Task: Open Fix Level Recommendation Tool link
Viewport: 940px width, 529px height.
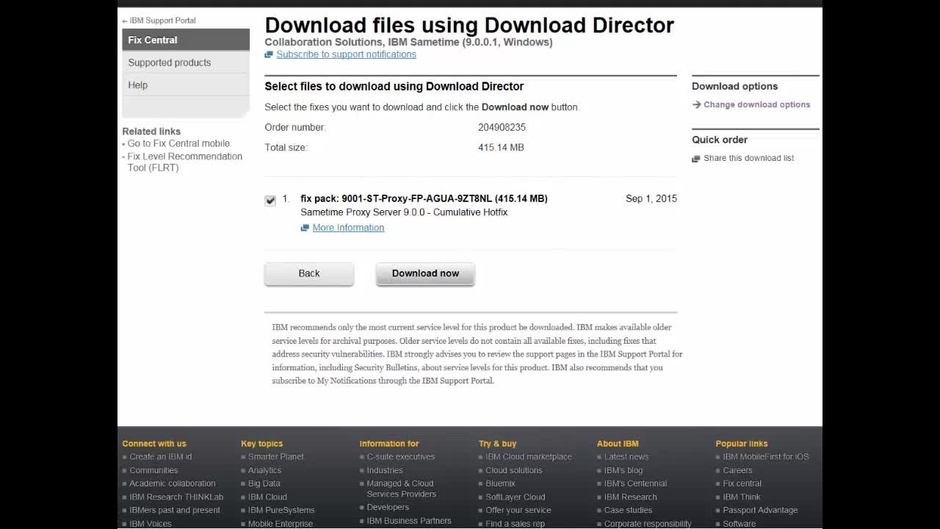Action: pyautogui.click(x=185, y=162)
